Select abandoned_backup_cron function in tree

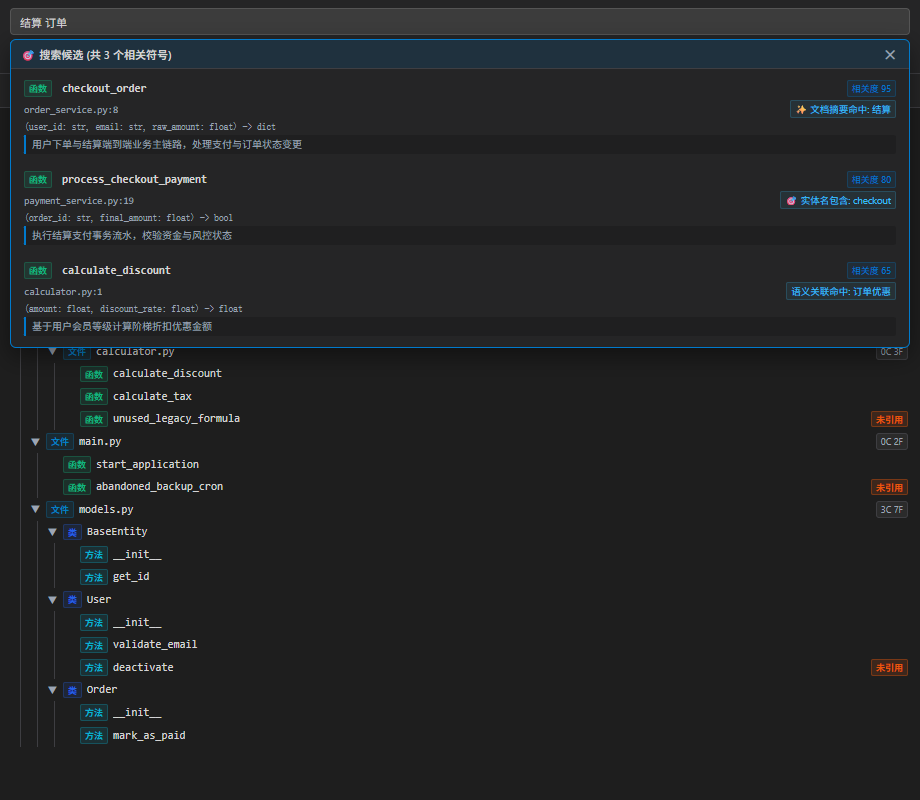point(159,487)
